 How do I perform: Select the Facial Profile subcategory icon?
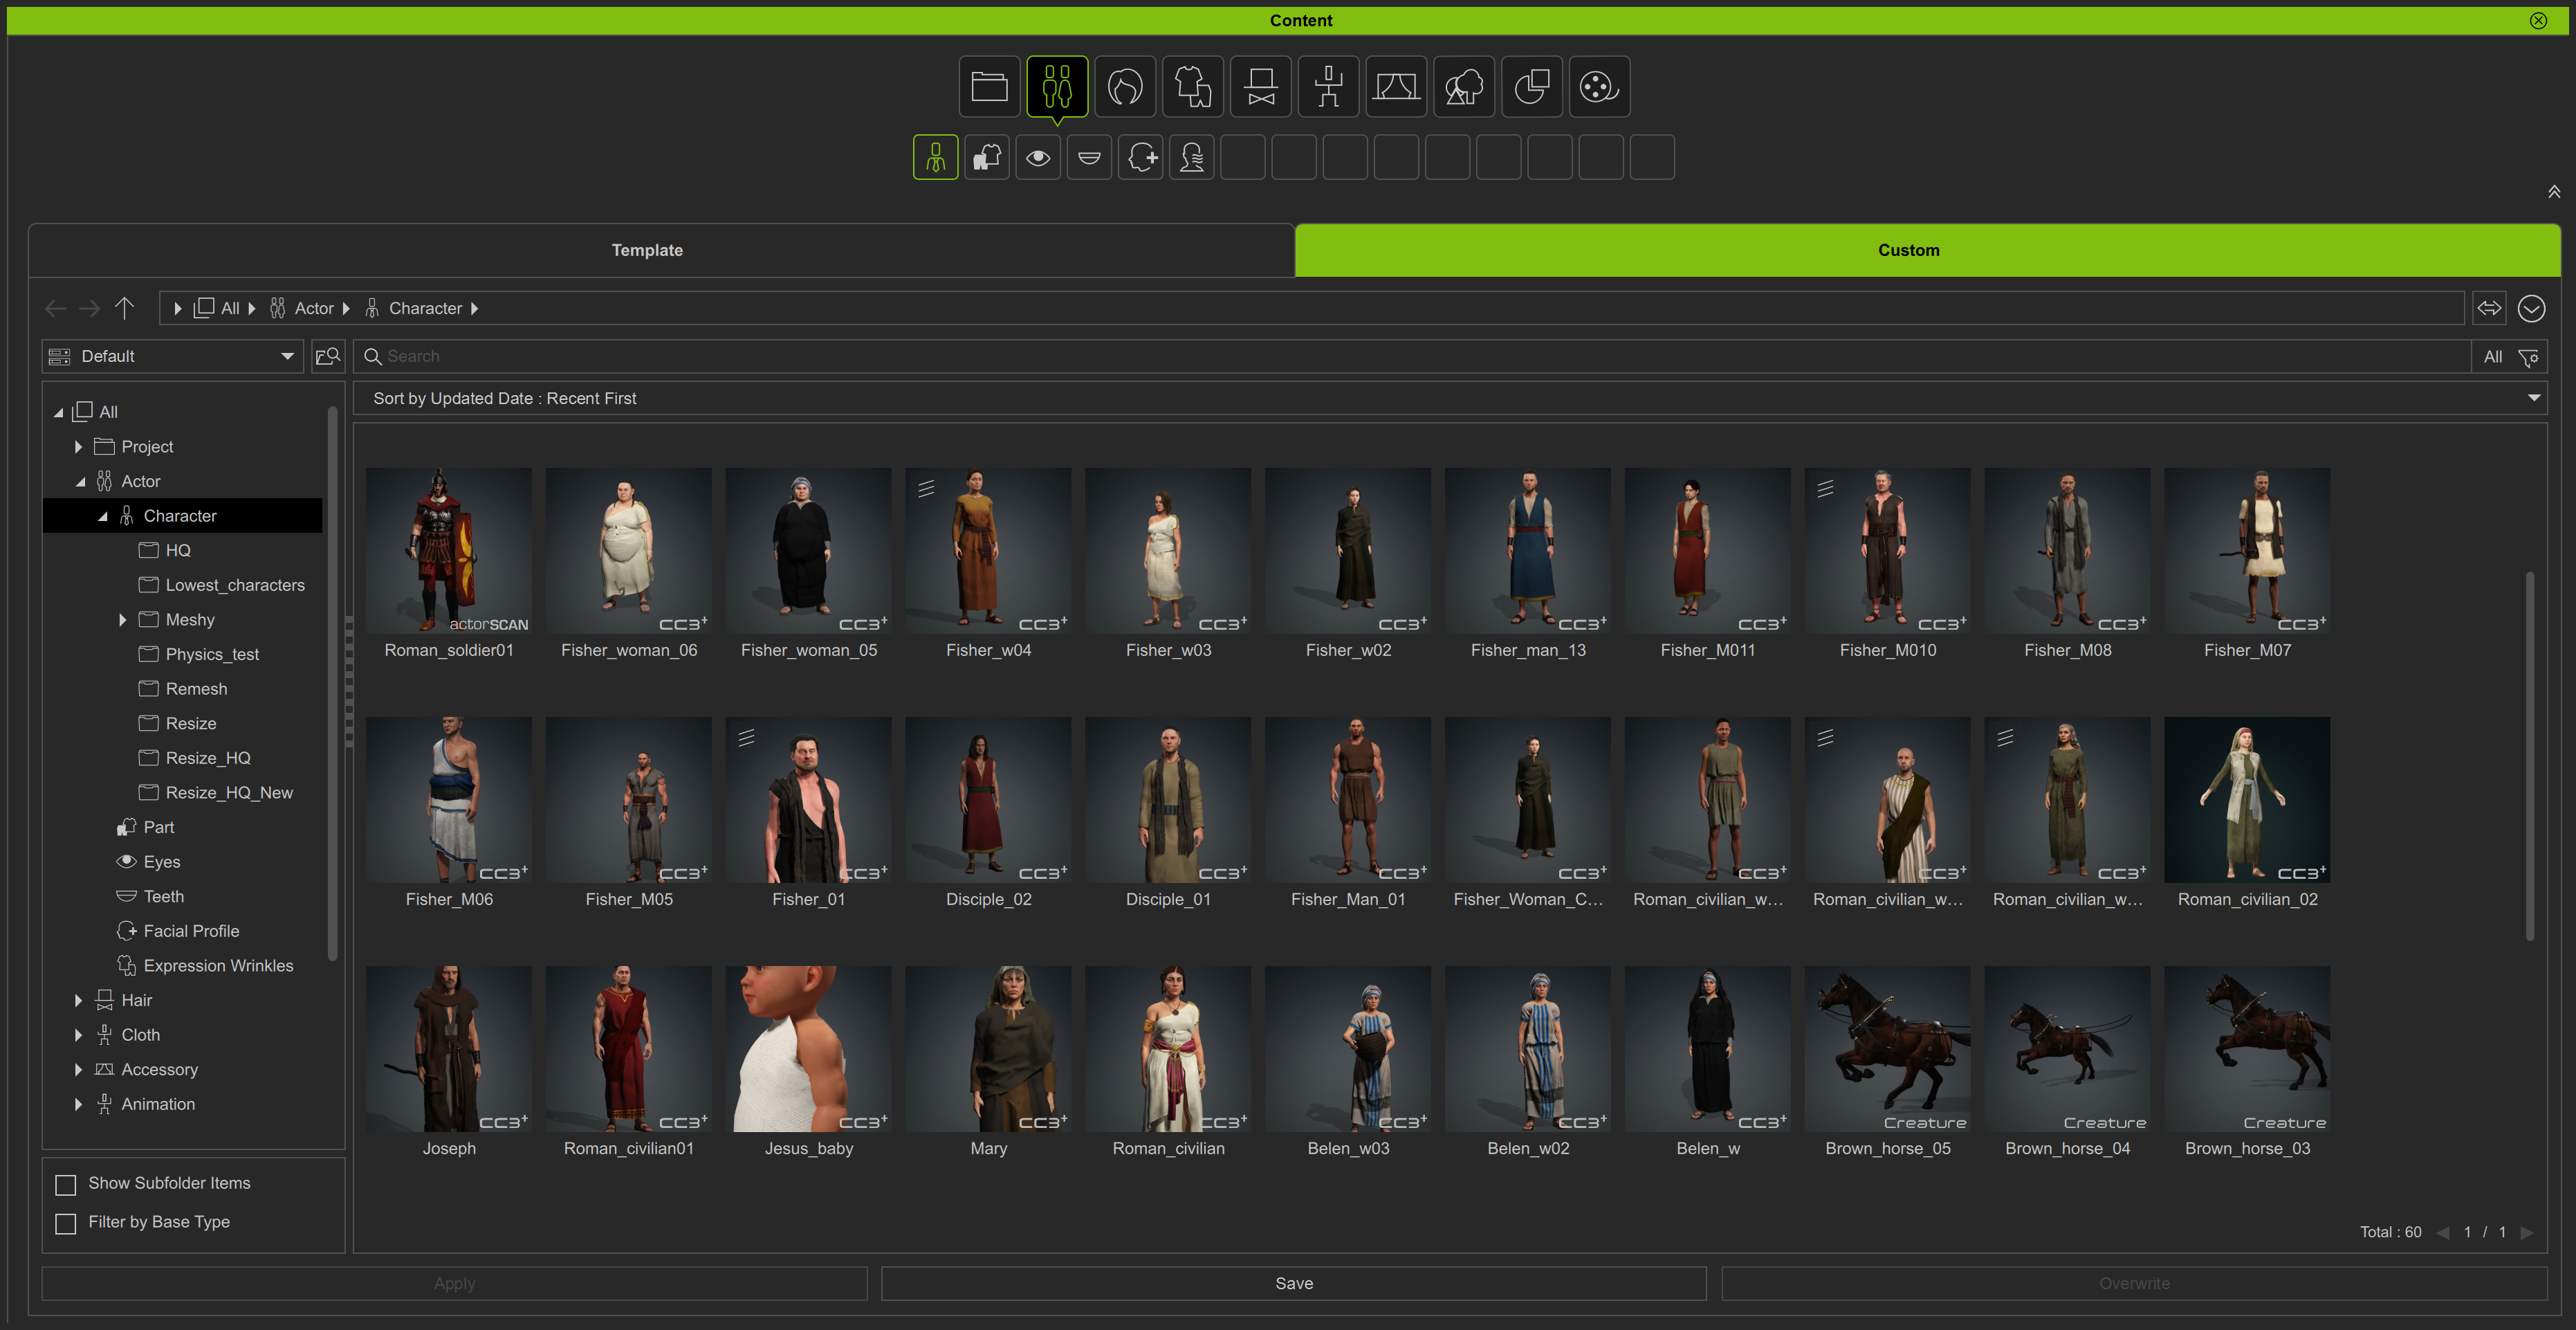pyautogui.click(x=1141, y=157)
